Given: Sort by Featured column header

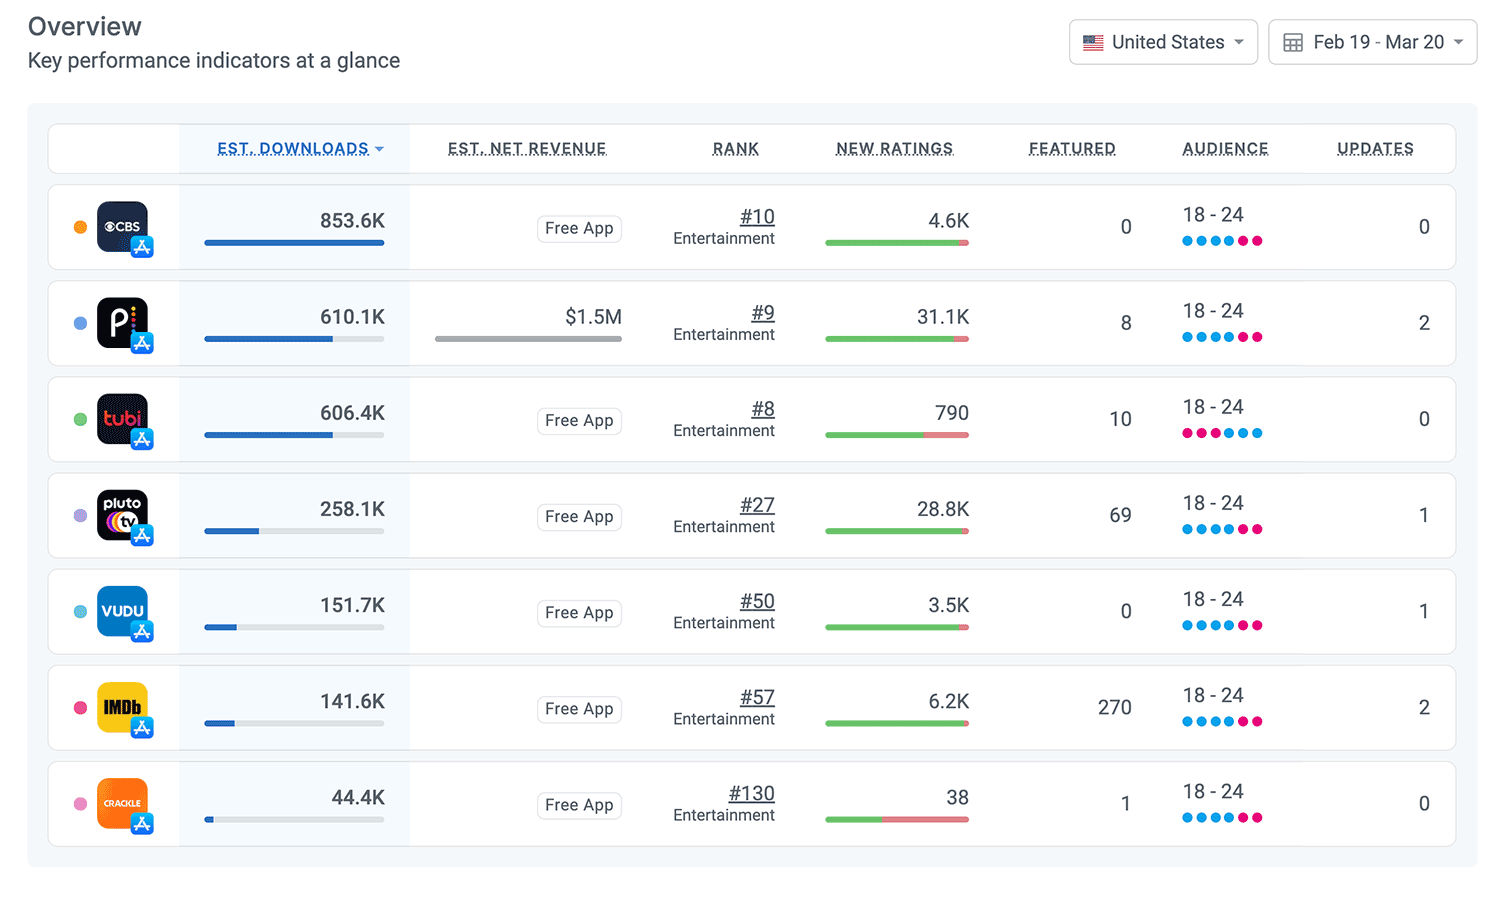Looking at the screenshot, I should [x=1072, y=149].
